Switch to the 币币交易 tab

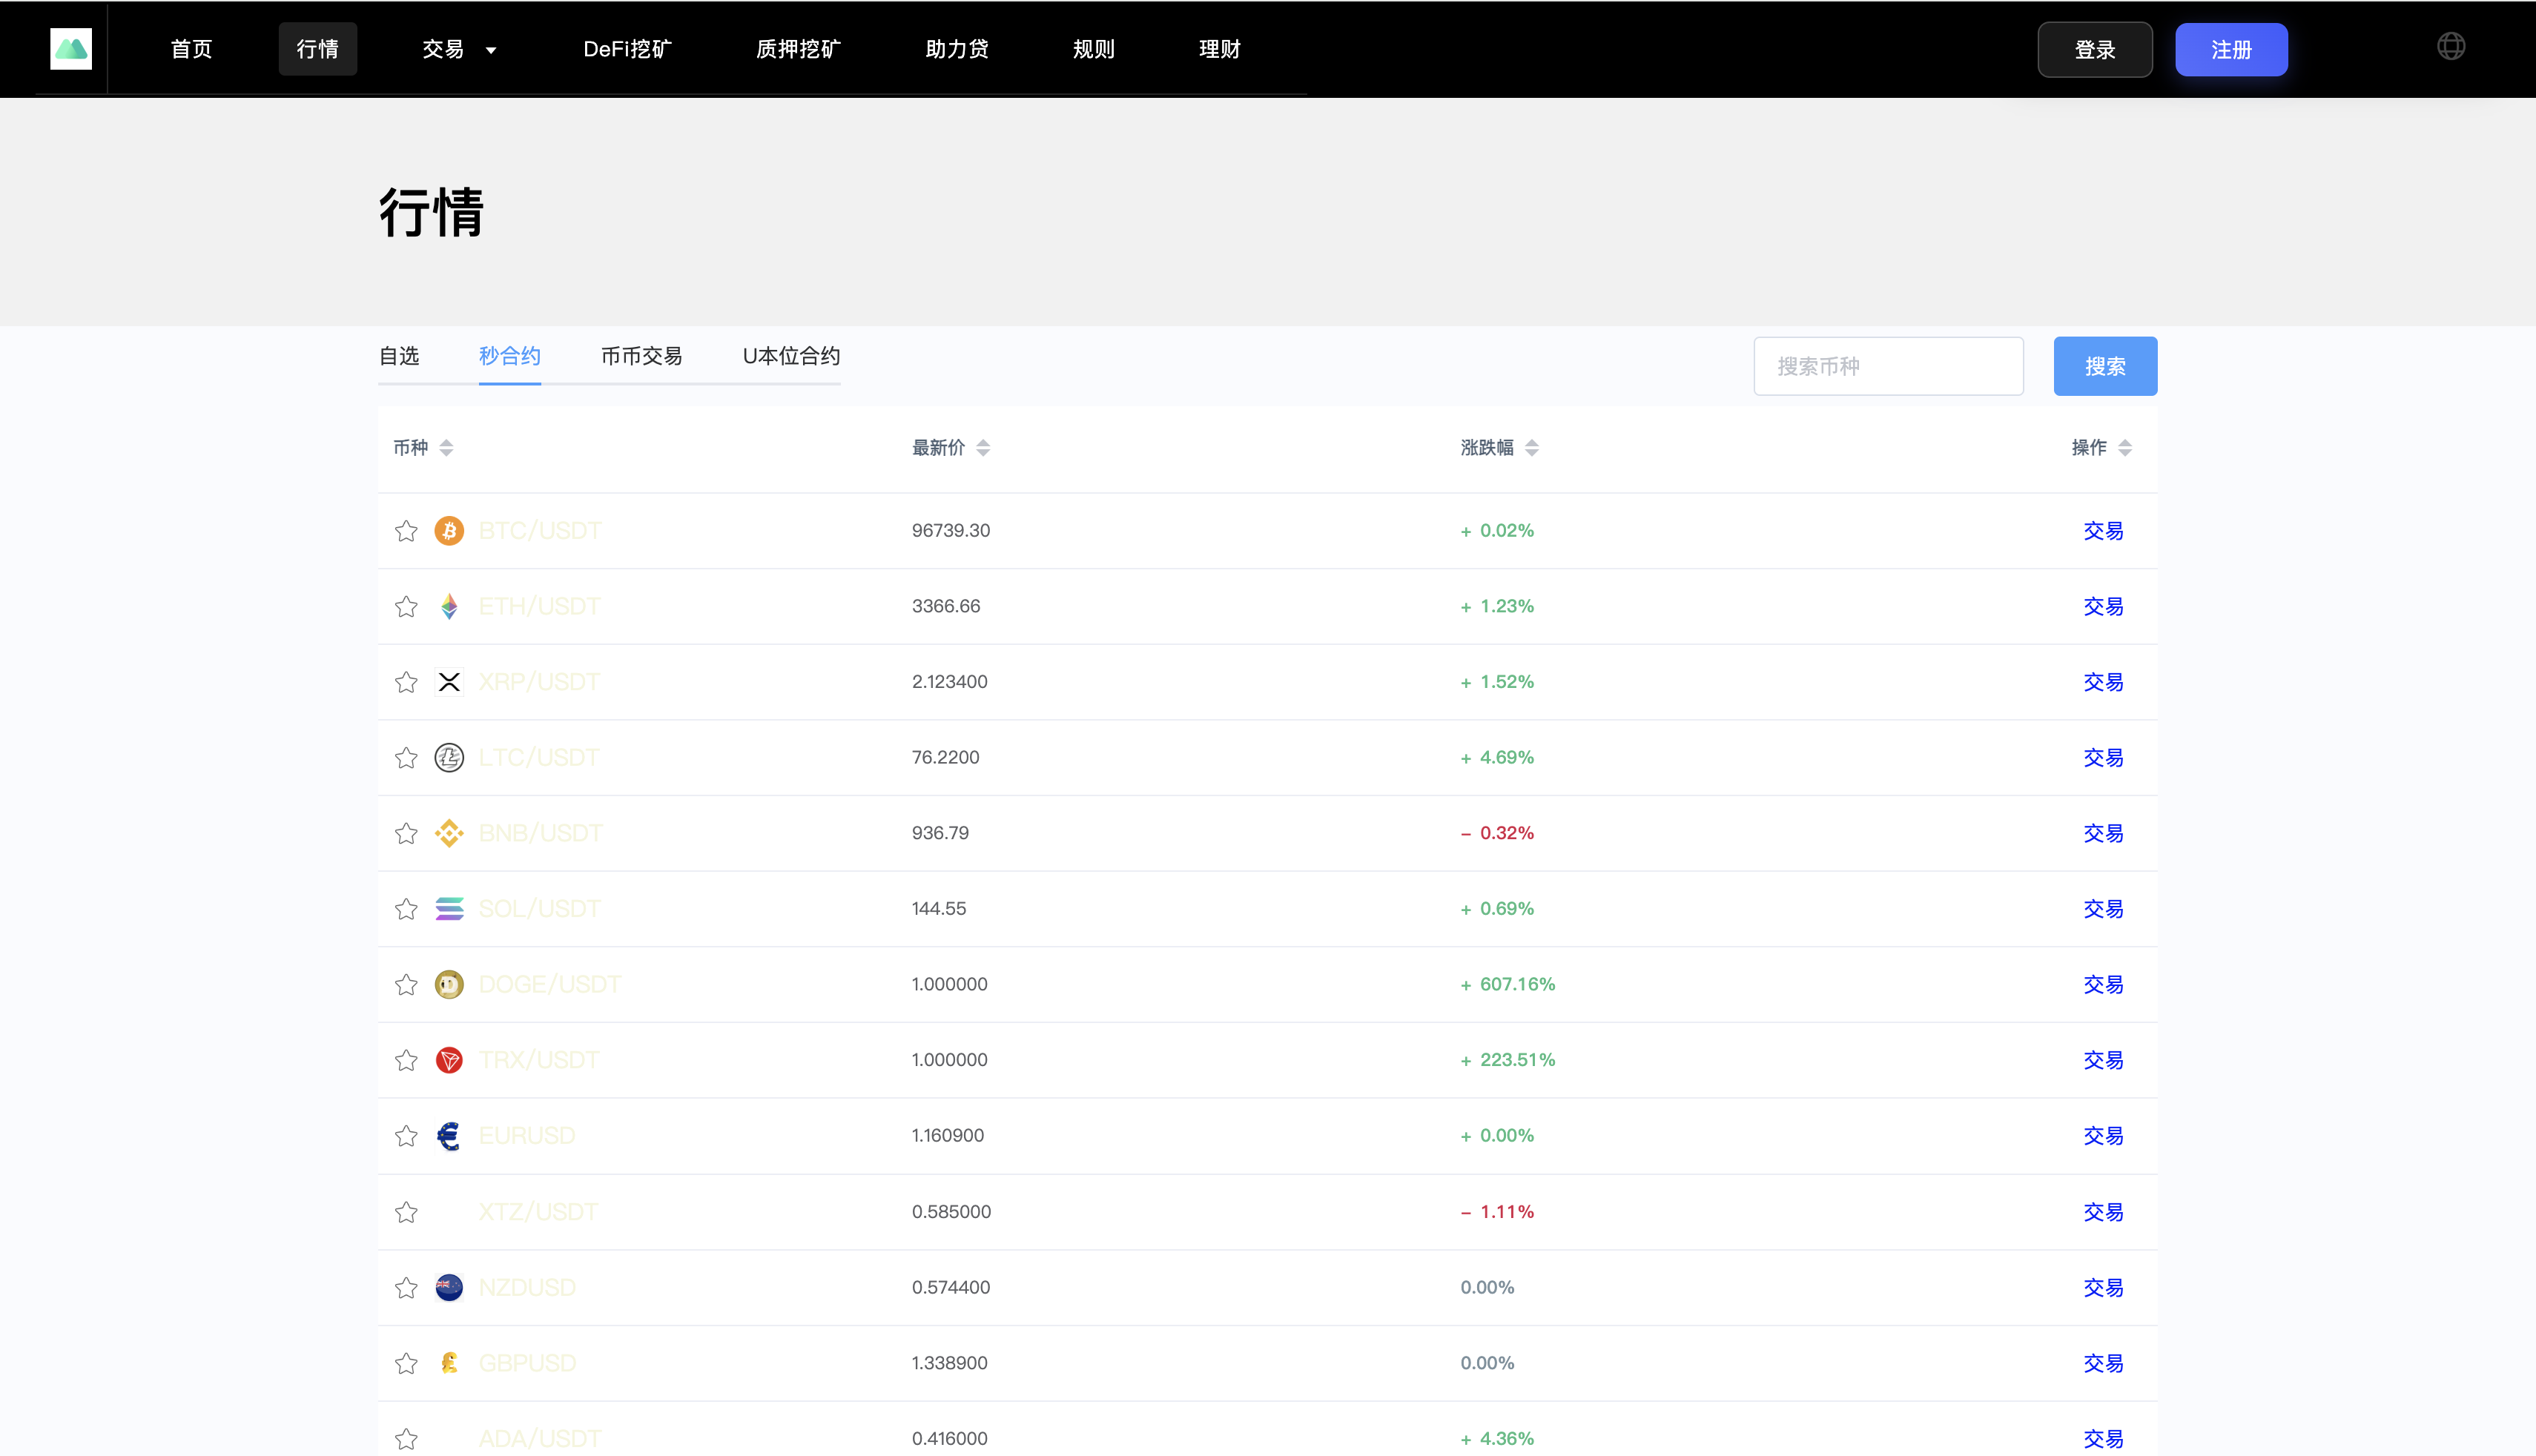point(642,356)
